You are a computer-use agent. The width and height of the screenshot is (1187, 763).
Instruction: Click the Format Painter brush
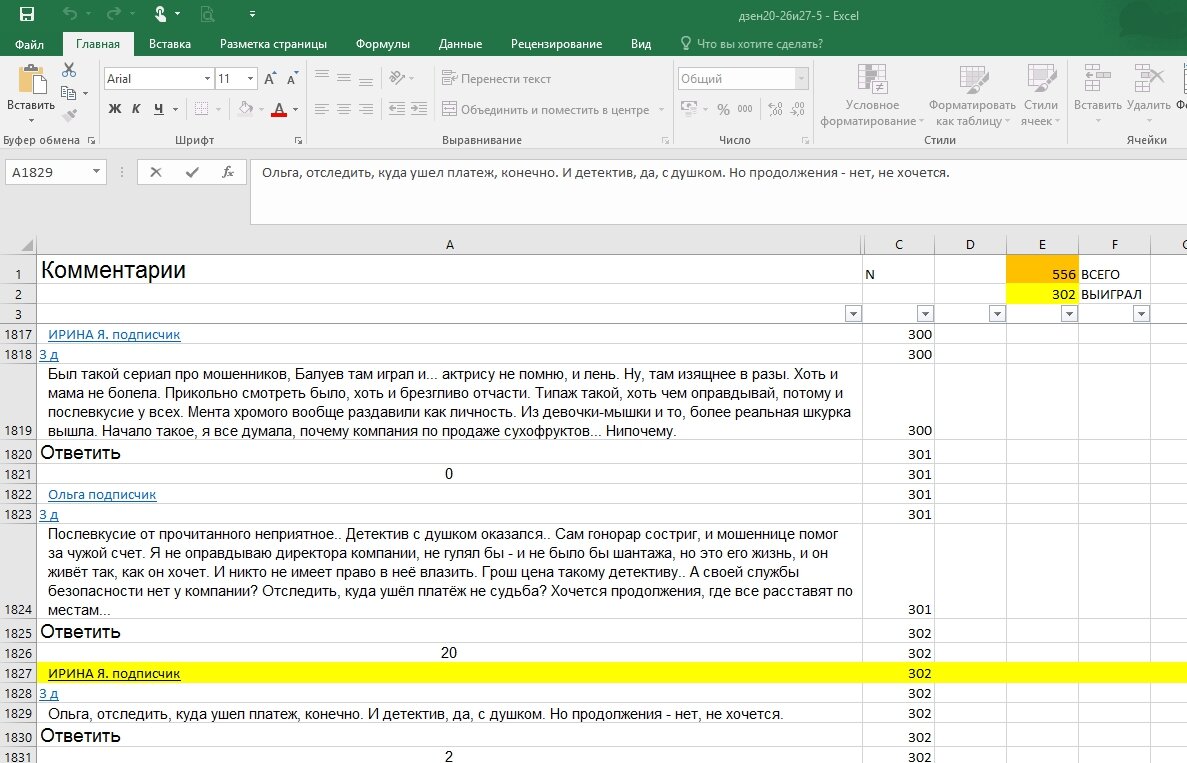[69, 116]
